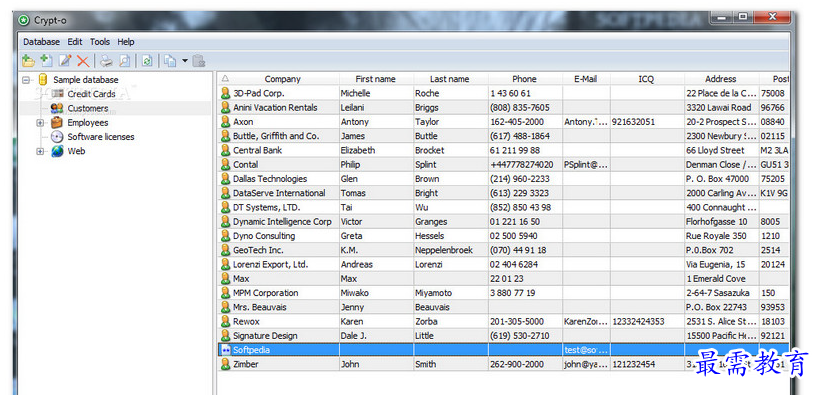This screenshot has width=817, height=395.
Task: Click the first name Miwako
Action: coord(354,292)
